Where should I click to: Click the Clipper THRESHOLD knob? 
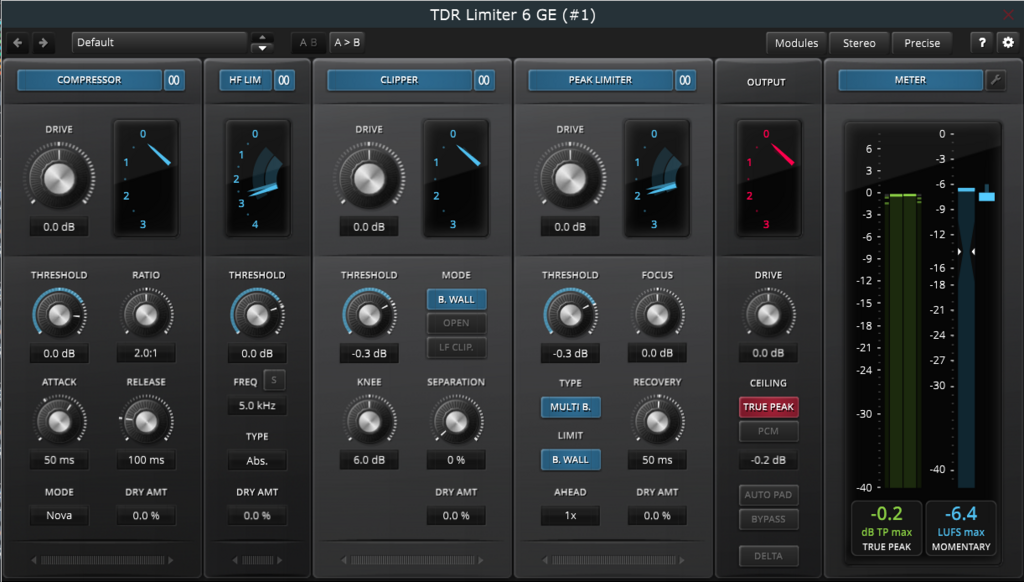click(369, 315)
